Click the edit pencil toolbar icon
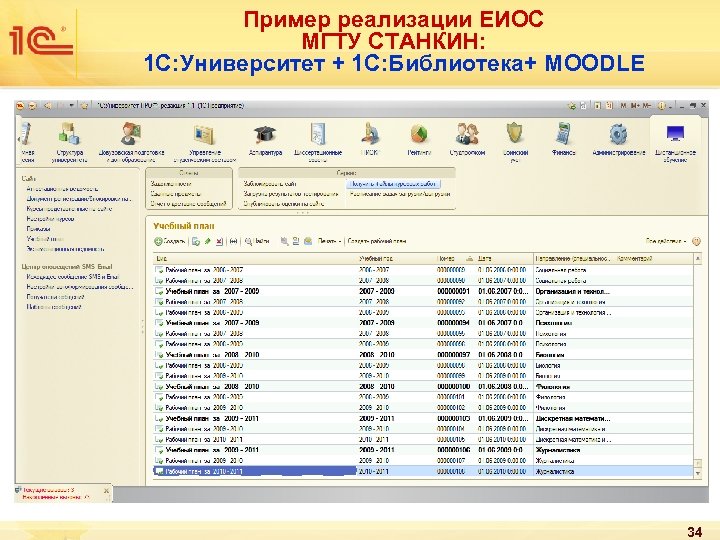 [208, 241]
